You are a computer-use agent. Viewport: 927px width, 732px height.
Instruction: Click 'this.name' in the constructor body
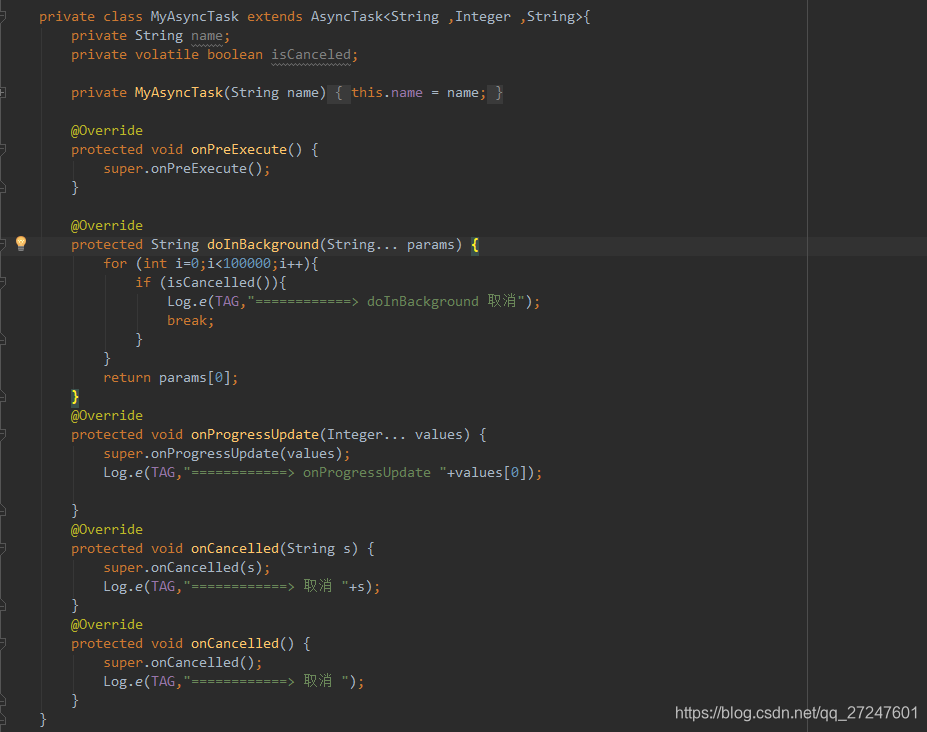(x=387, y=93)
